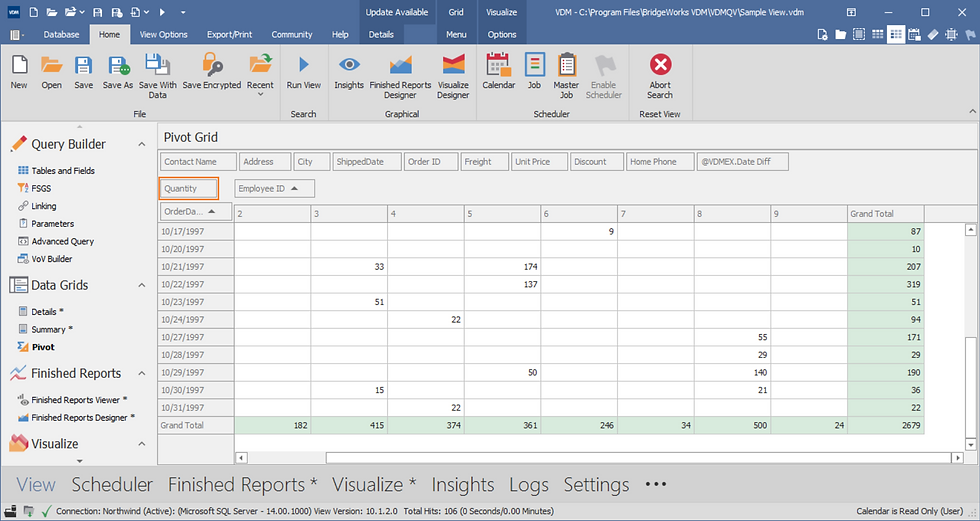Open Finished Reports Viewer in sidebar

click(x=72, y=400)
